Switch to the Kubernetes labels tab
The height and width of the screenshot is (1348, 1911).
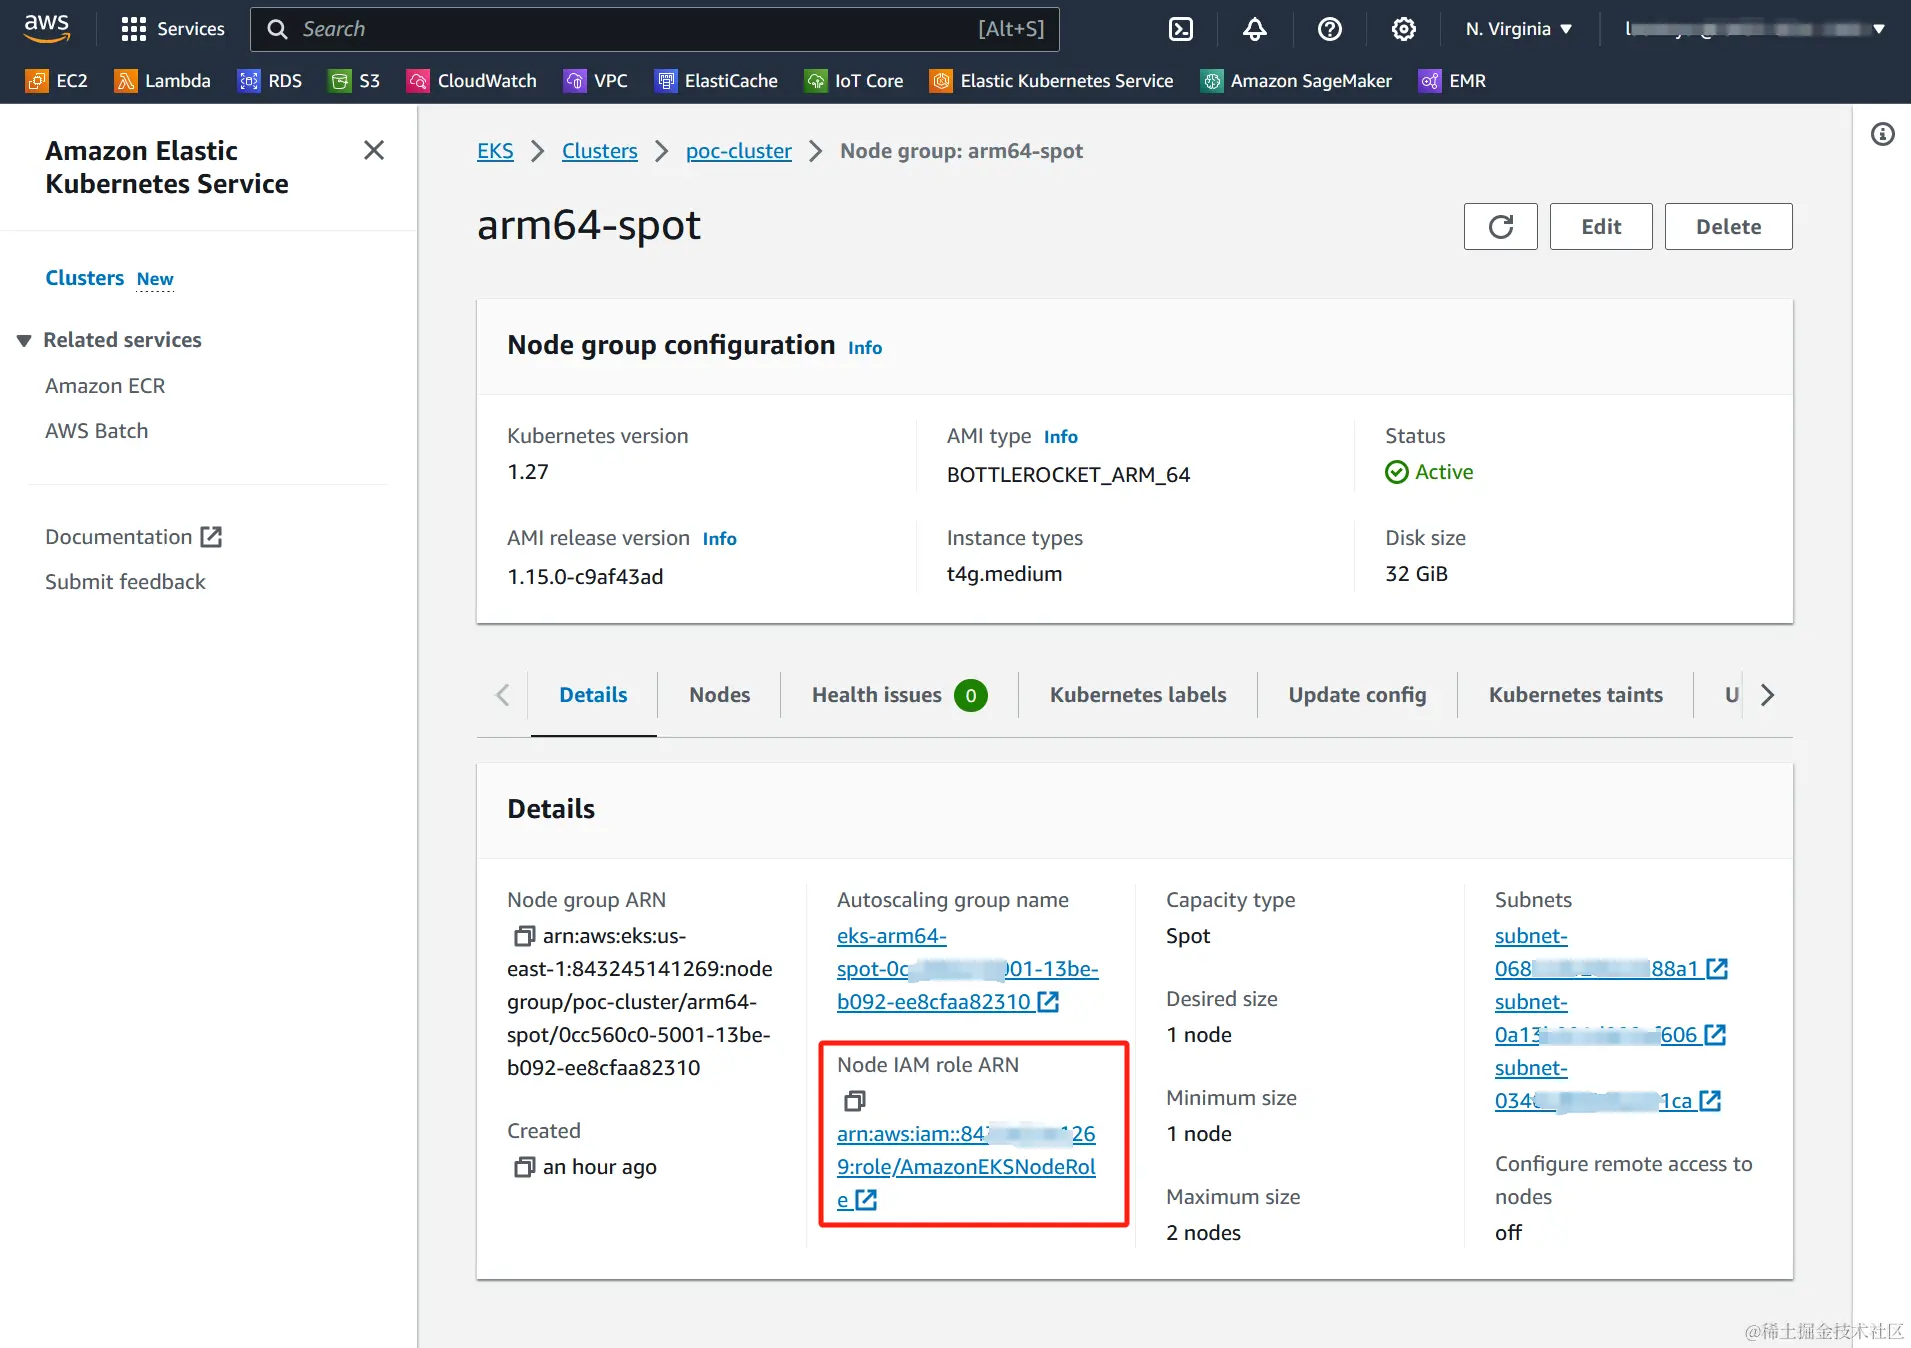click(1138, 695)
